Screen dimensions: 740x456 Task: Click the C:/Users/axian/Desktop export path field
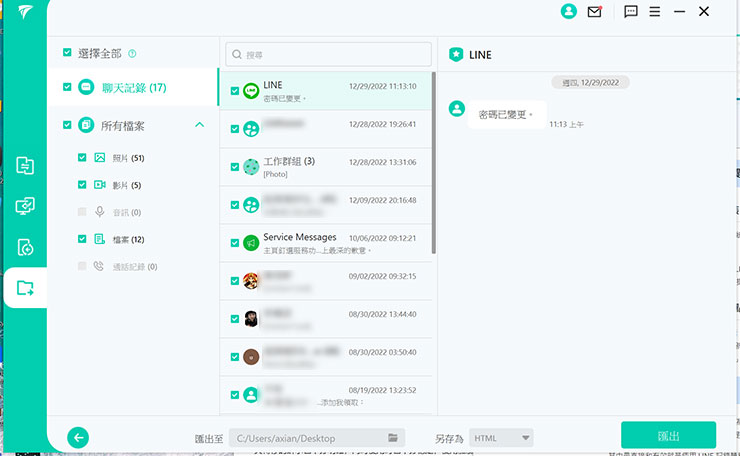coord(317,438)
